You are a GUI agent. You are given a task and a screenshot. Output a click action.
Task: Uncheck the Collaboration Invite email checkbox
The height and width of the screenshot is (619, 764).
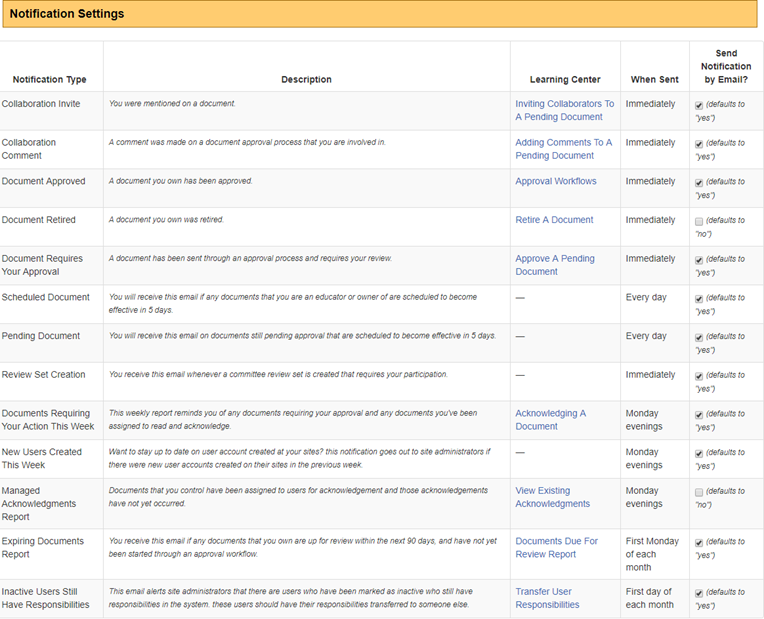(x=699, y=105)
